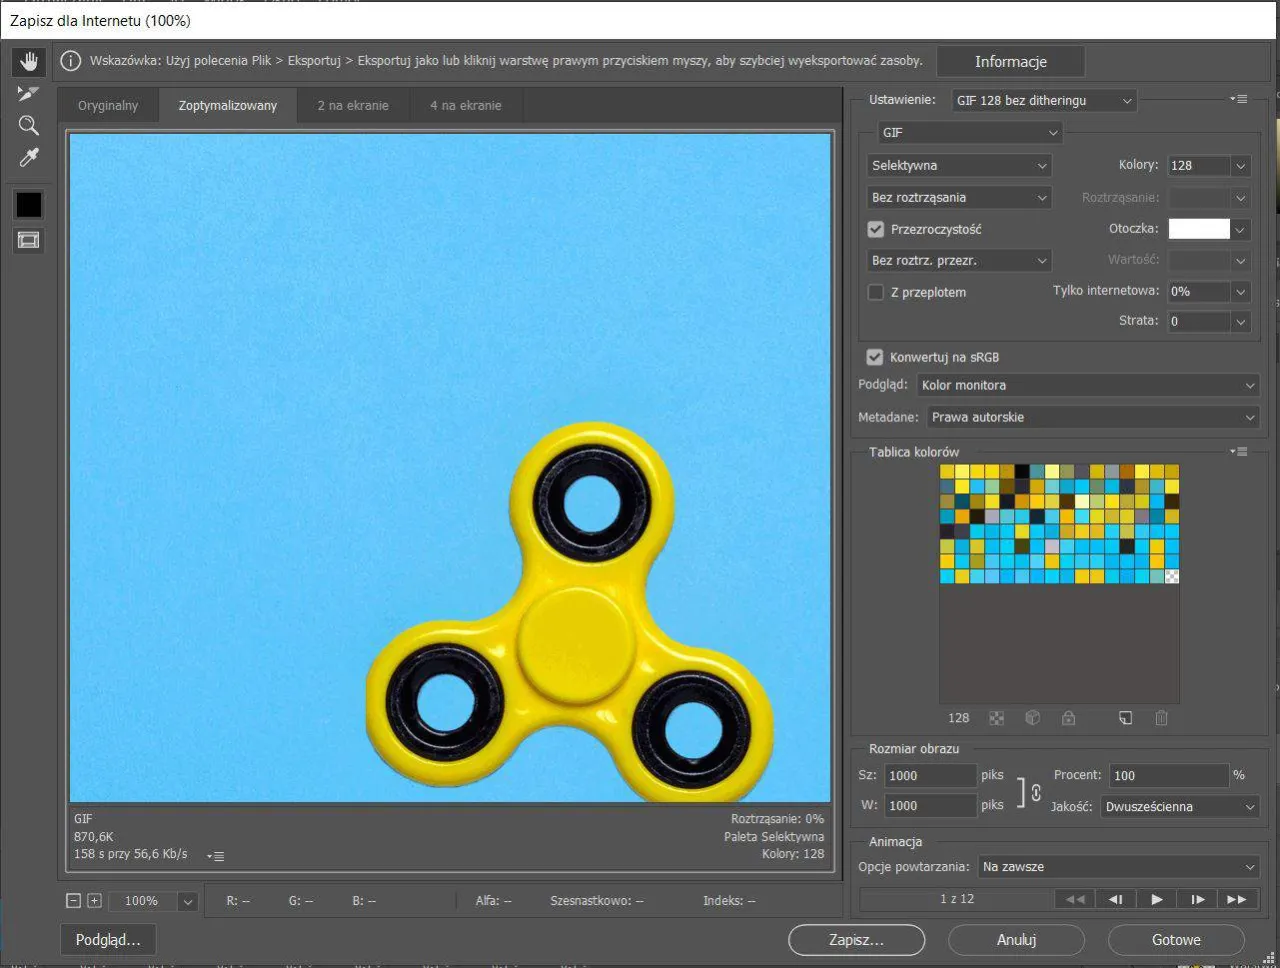Open the Podgląd preview in browser

click(x=107, y=940)
